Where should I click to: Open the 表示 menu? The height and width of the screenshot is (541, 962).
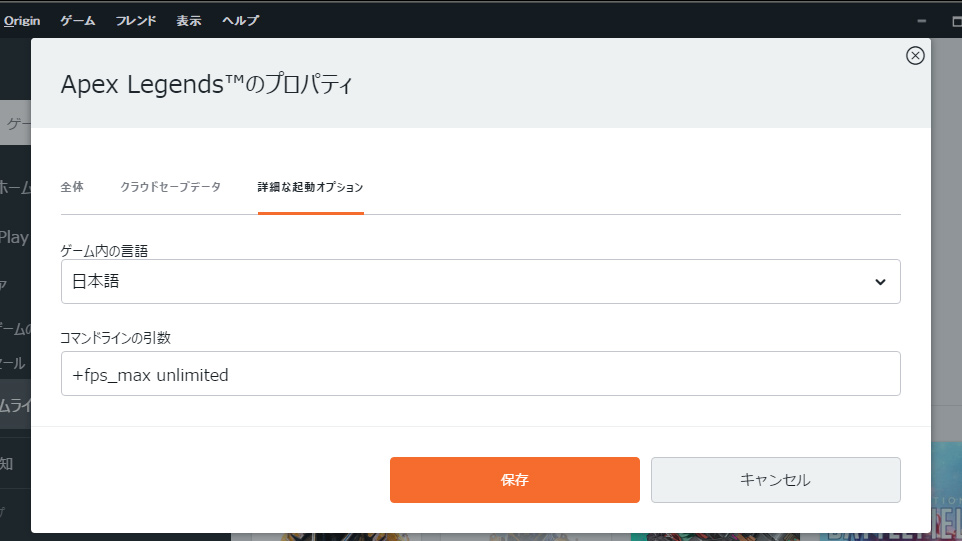pos(188,20)
